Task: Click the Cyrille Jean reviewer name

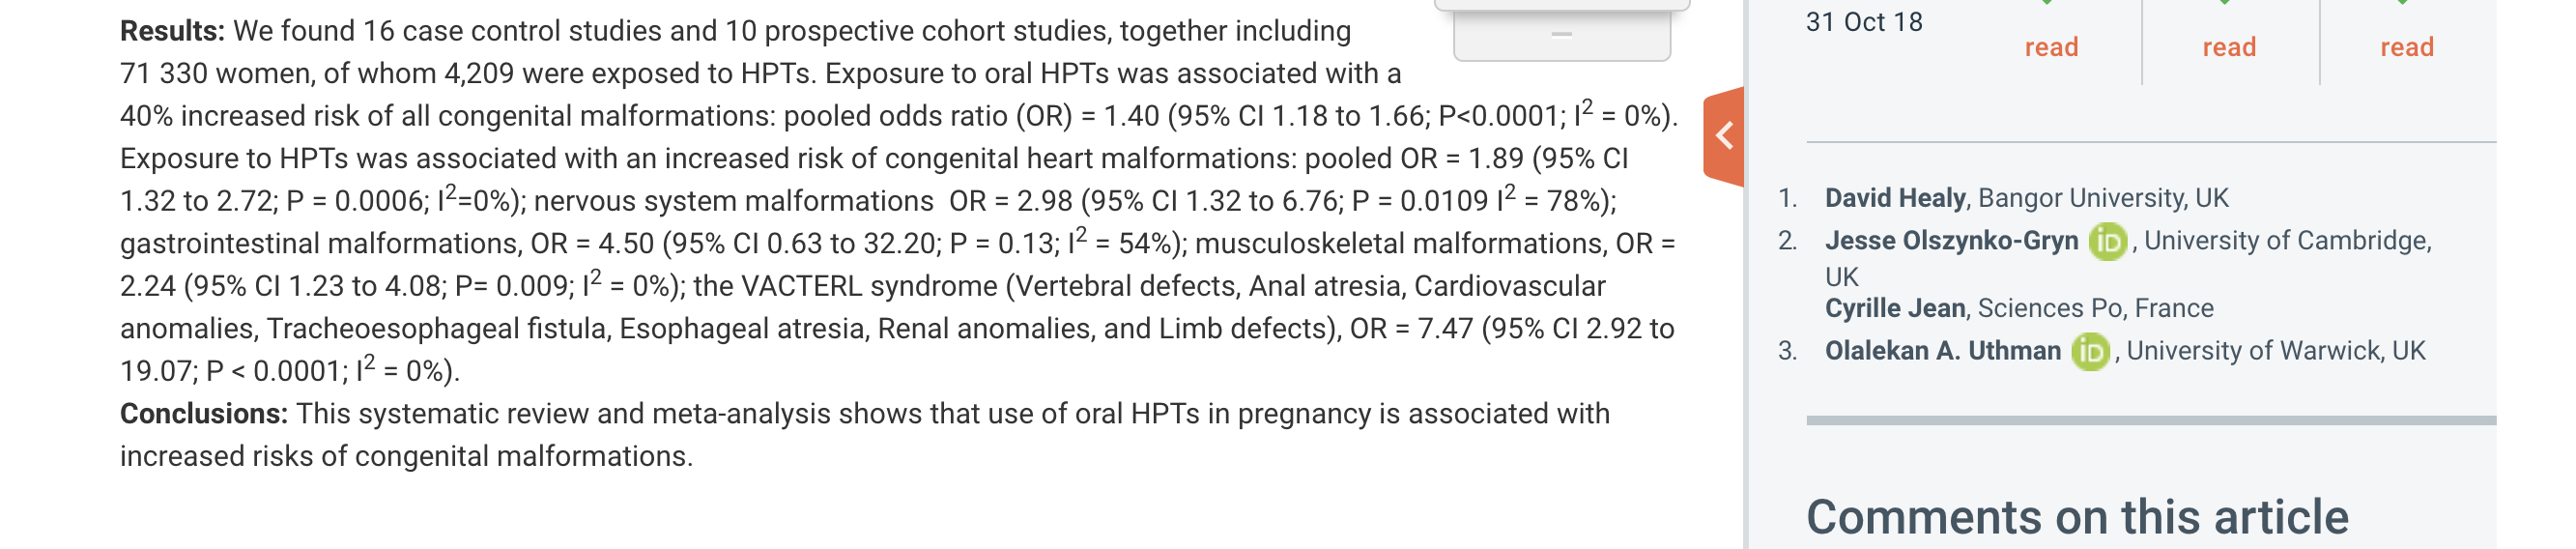Action: 1895,308
